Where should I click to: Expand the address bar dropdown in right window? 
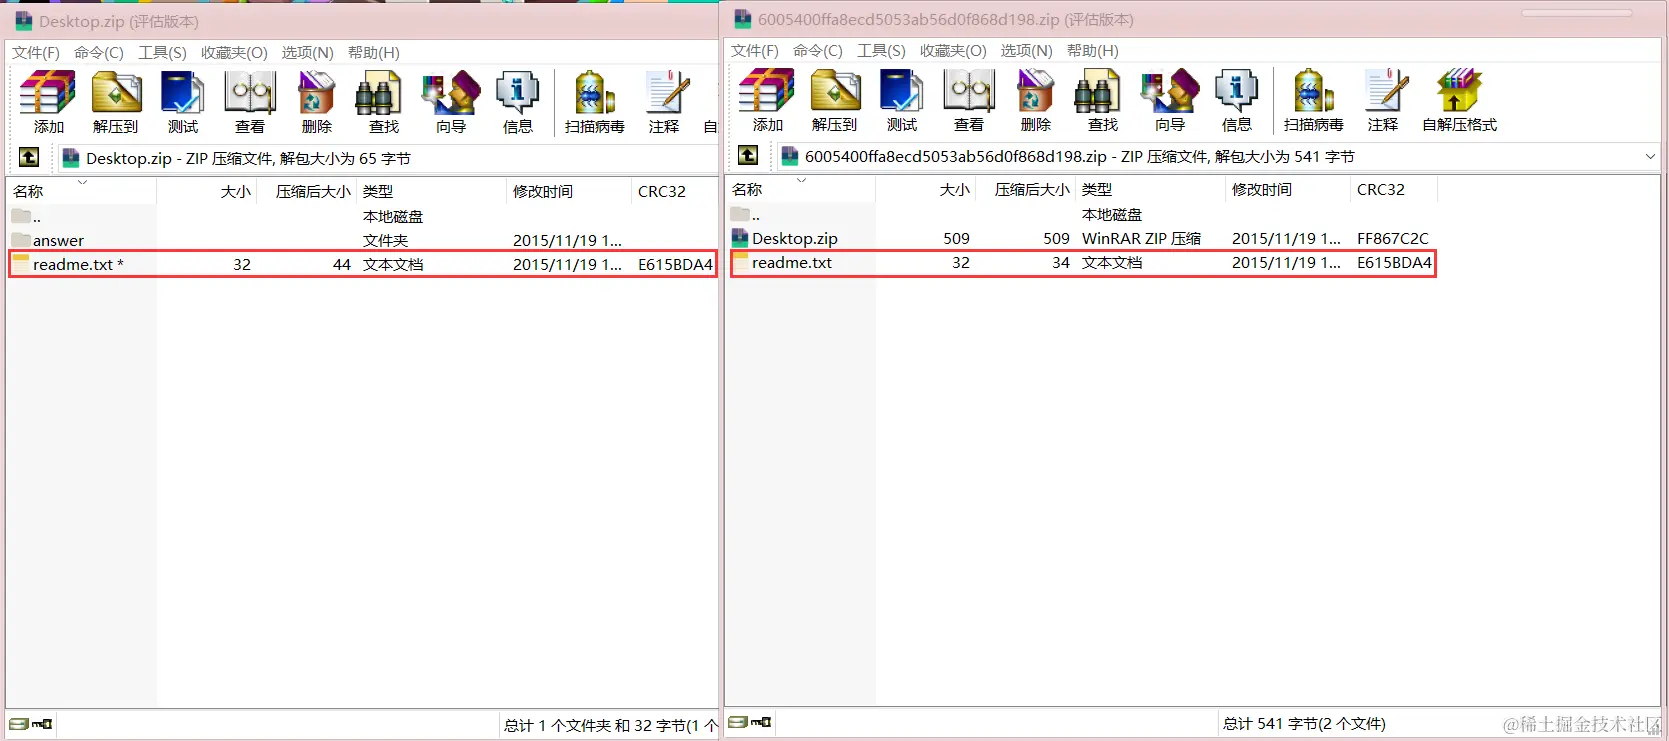click(x=1650, y=156)
